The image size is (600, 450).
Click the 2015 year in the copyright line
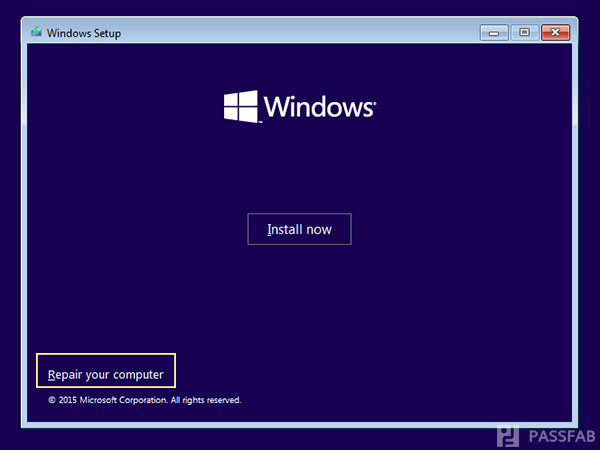[x=68, y=400]
